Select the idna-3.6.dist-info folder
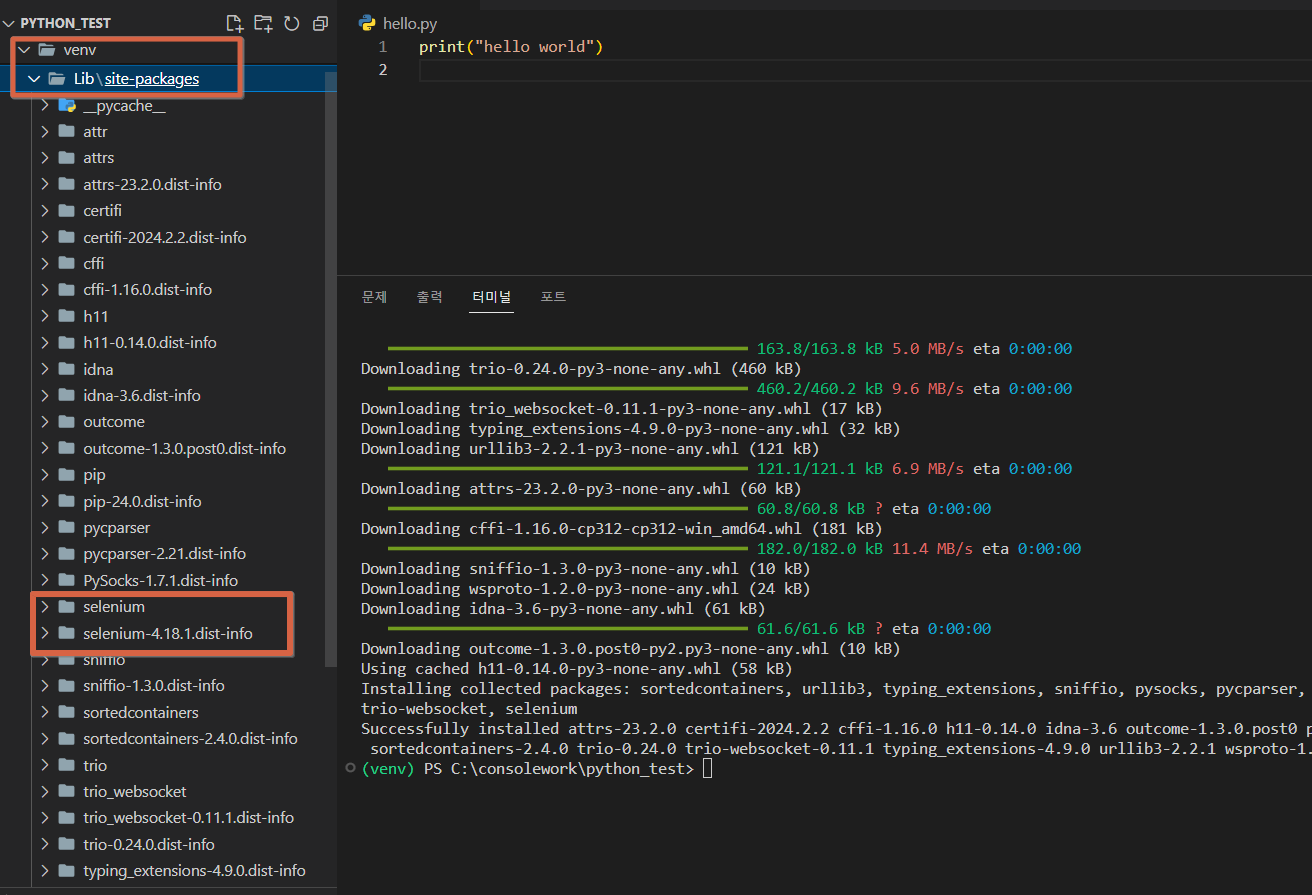Screen dimensions: 1312x895 [x=142, y=395]
